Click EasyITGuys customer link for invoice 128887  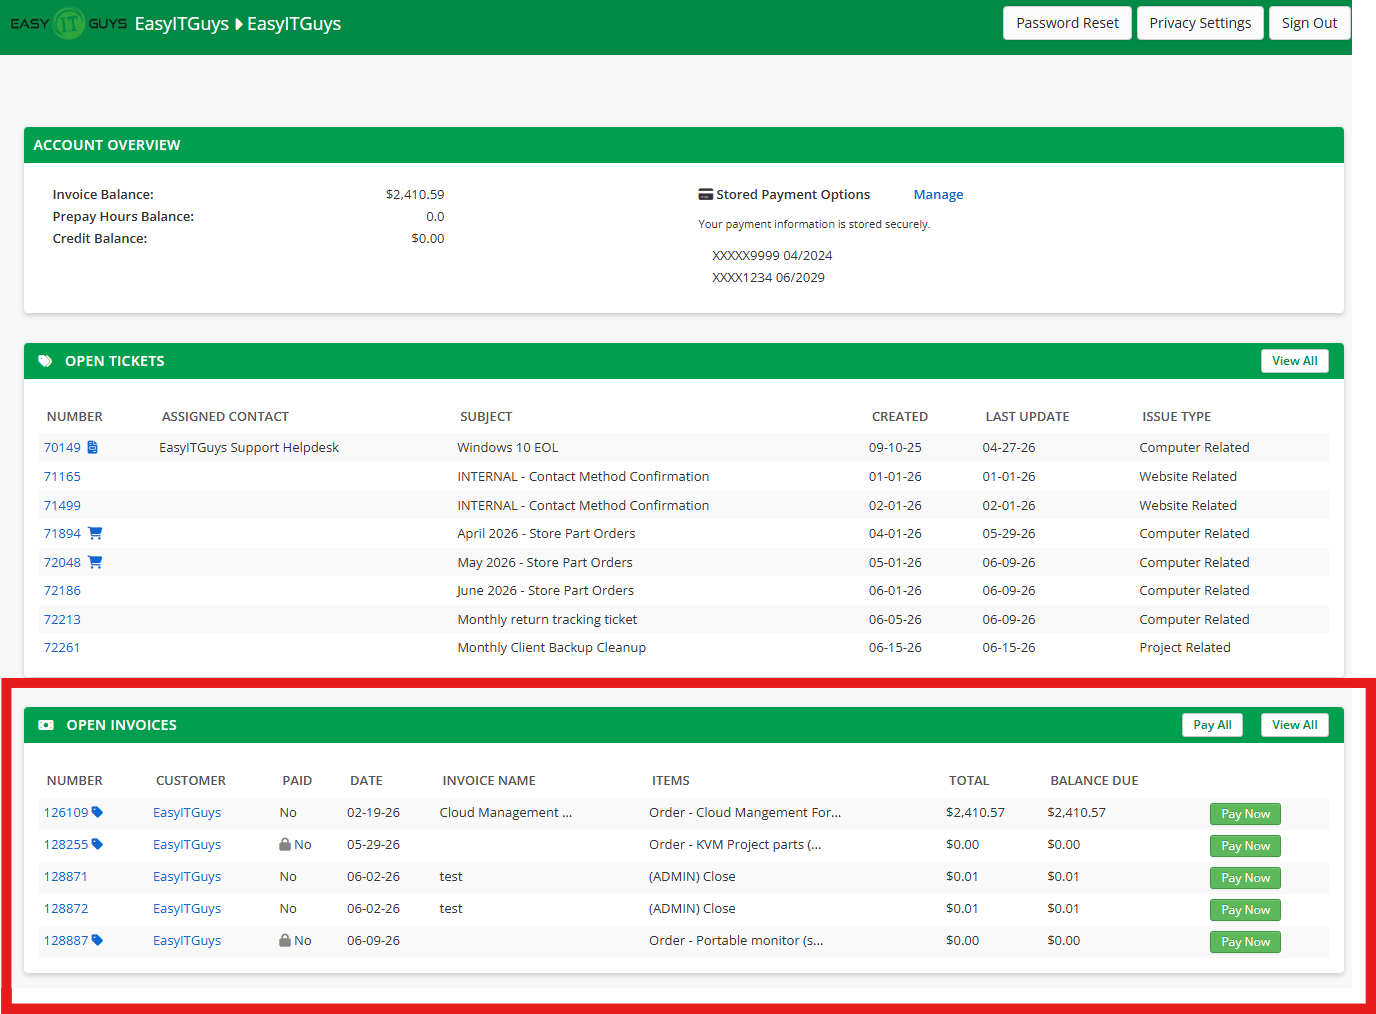[187, 940]
